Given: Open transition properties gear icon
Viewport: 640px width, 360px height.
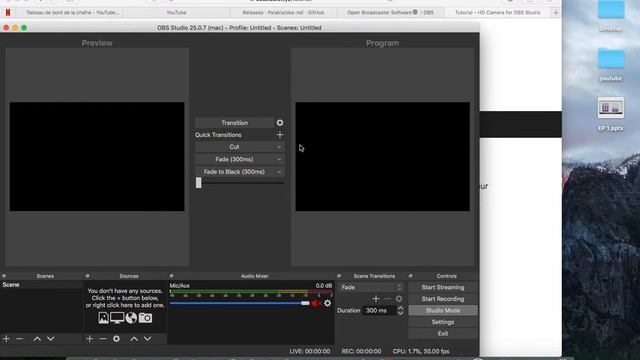Looking at the screenshot, I should coord(280,122).
